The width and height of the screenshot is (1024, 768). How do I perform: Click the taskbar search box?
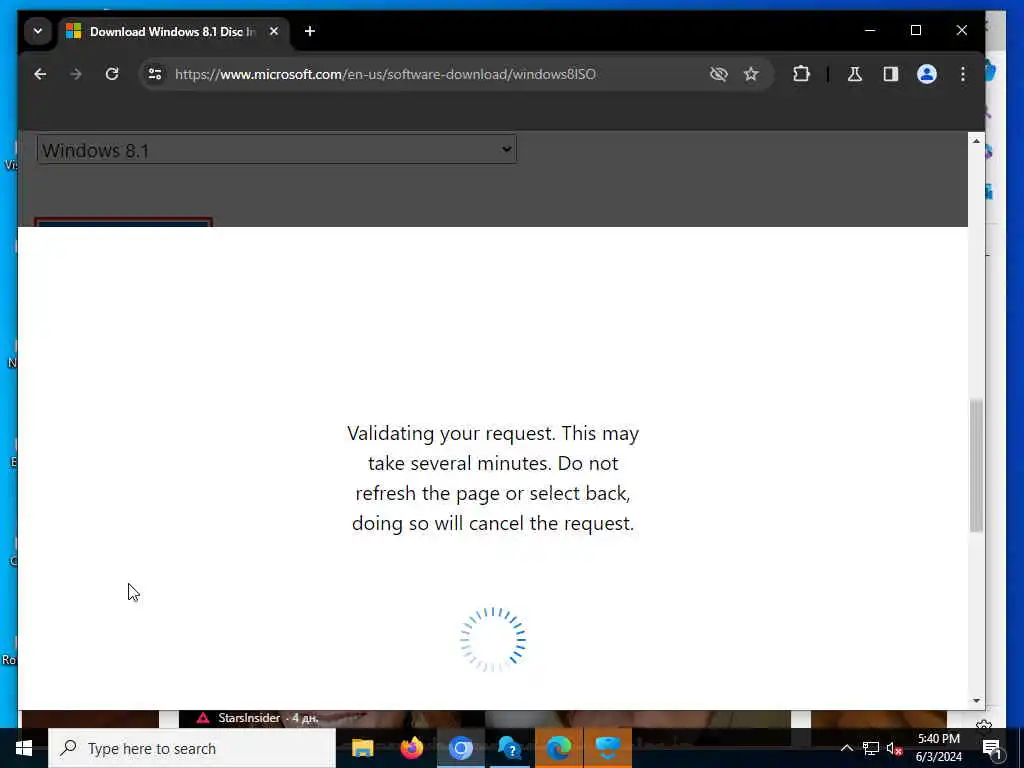tap(192, 748)
